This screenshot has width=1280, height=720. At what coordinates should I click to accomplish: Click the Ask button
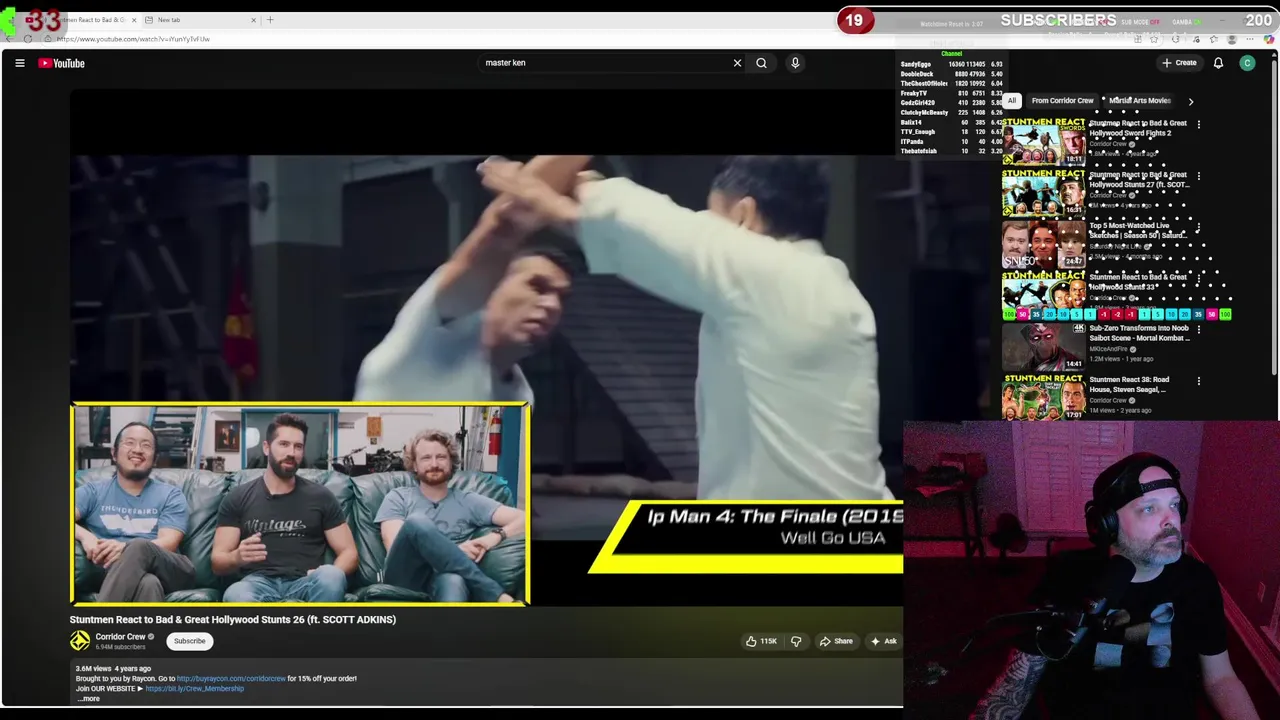[x=884, y=641]
